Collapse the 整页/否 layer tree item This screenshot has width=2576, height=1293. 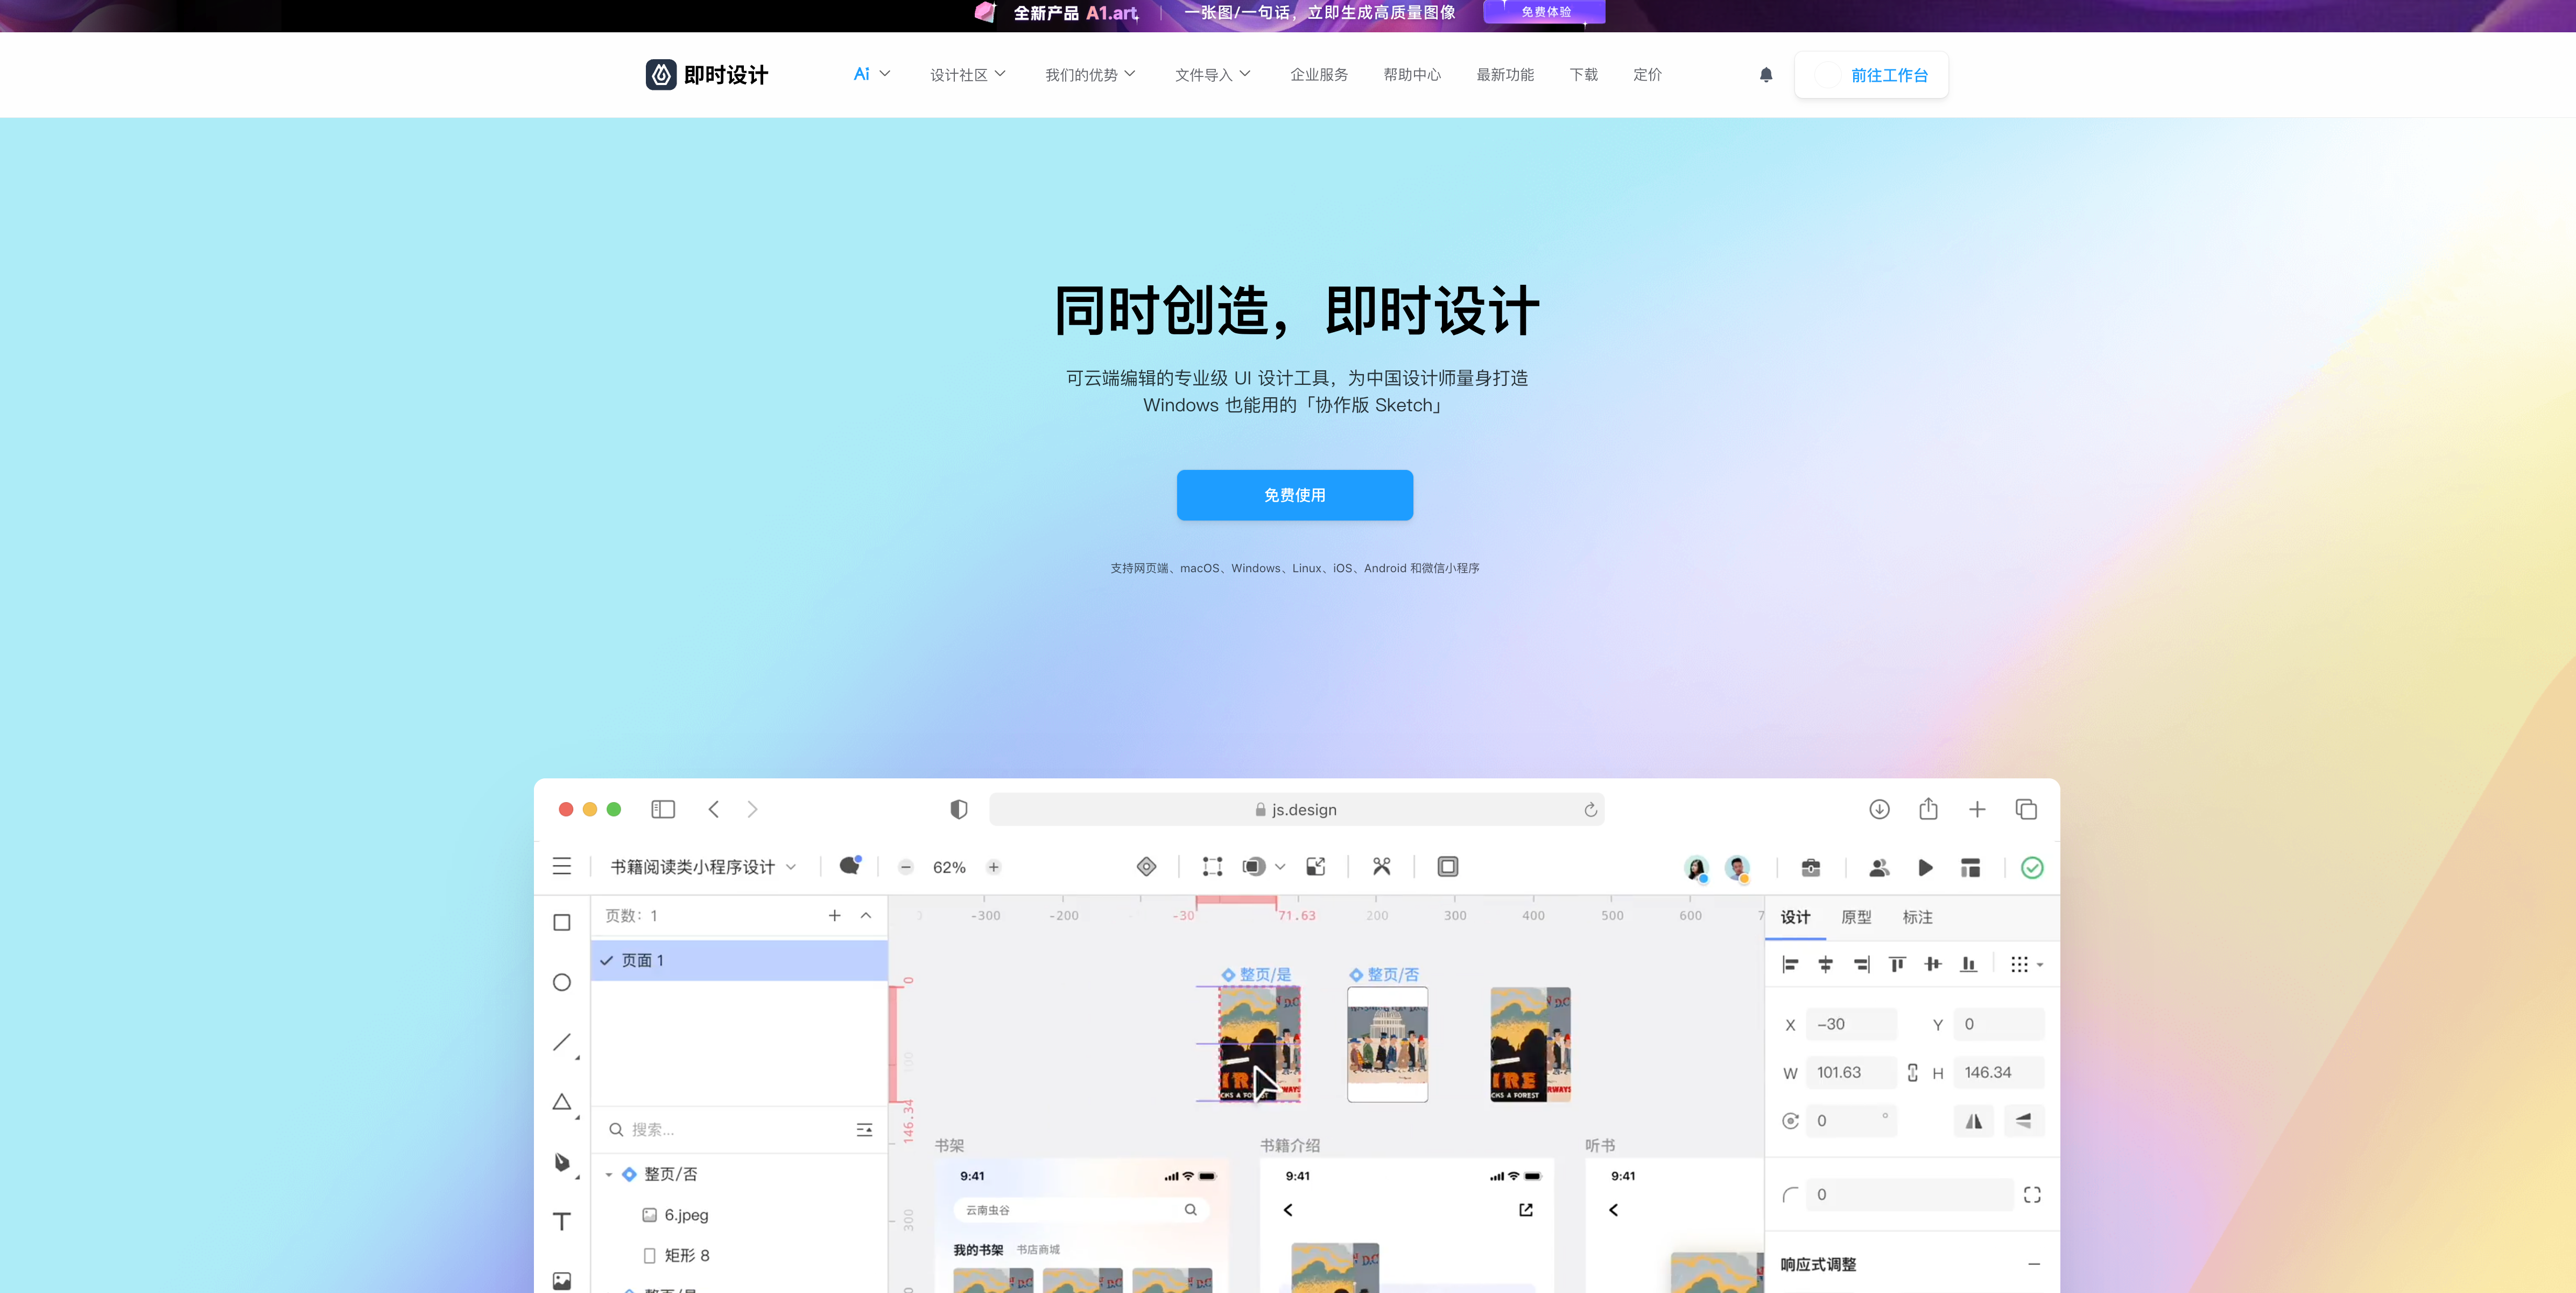pos(608,1175)
